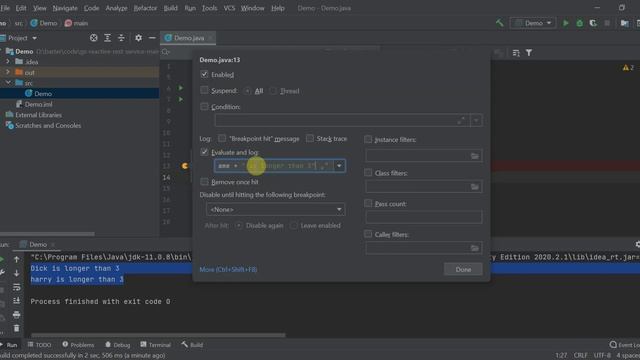Click the Evaluate and log expression field
640x360 pixels.
point(273,166)
